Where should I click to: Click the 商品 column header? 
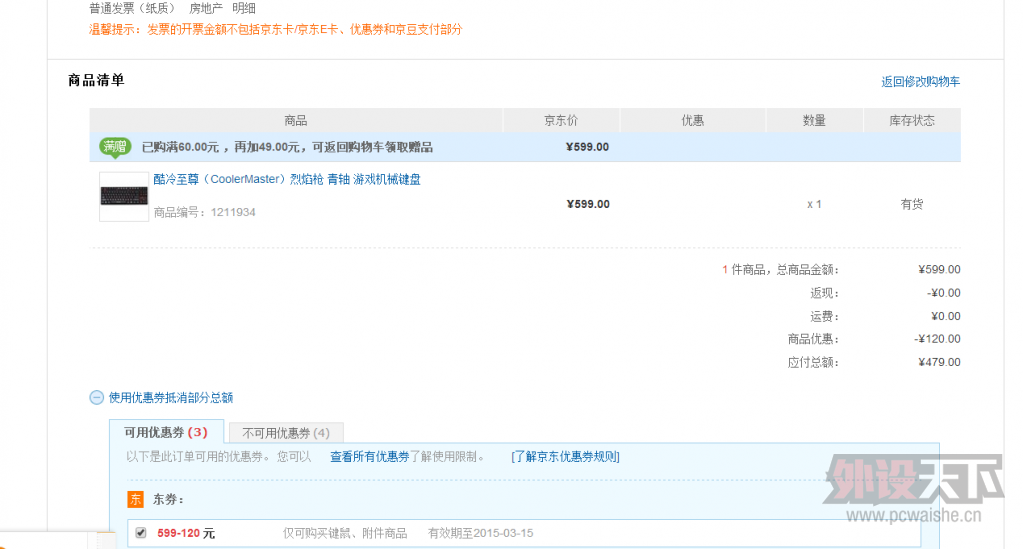coord(296,121)
